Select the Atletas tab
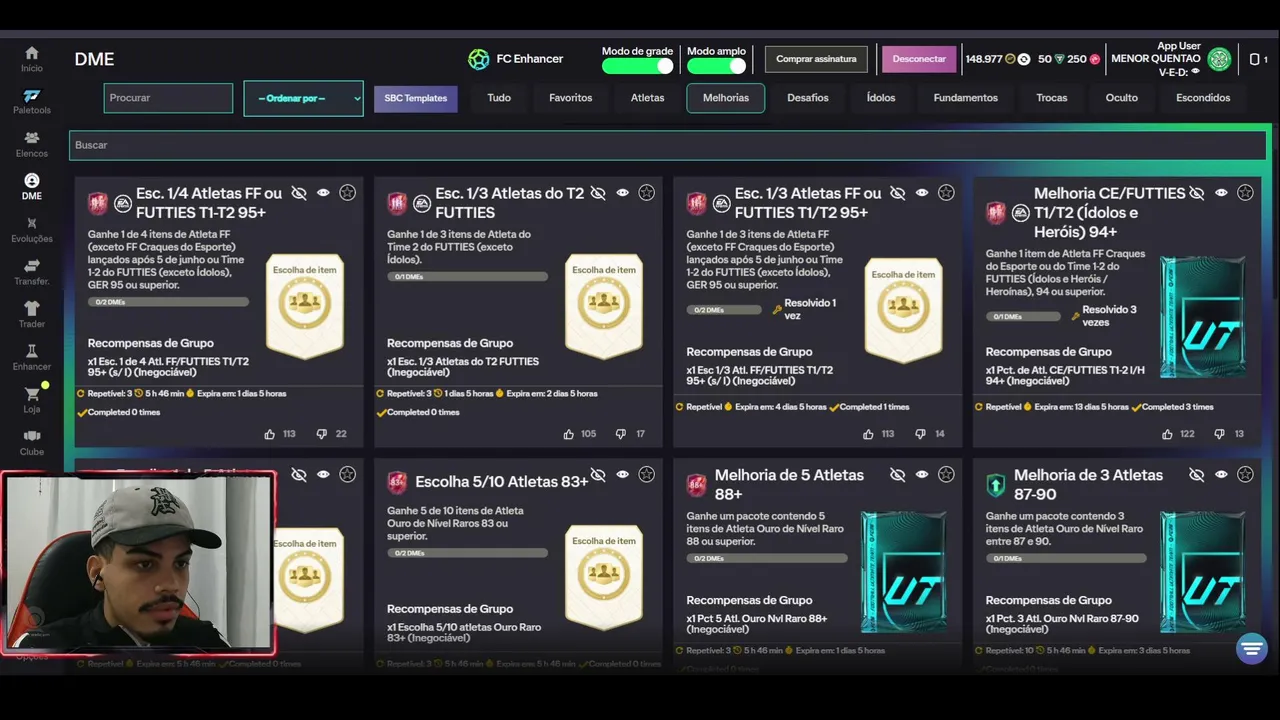This screenshot has height=720, width=1280. point(648,98)
